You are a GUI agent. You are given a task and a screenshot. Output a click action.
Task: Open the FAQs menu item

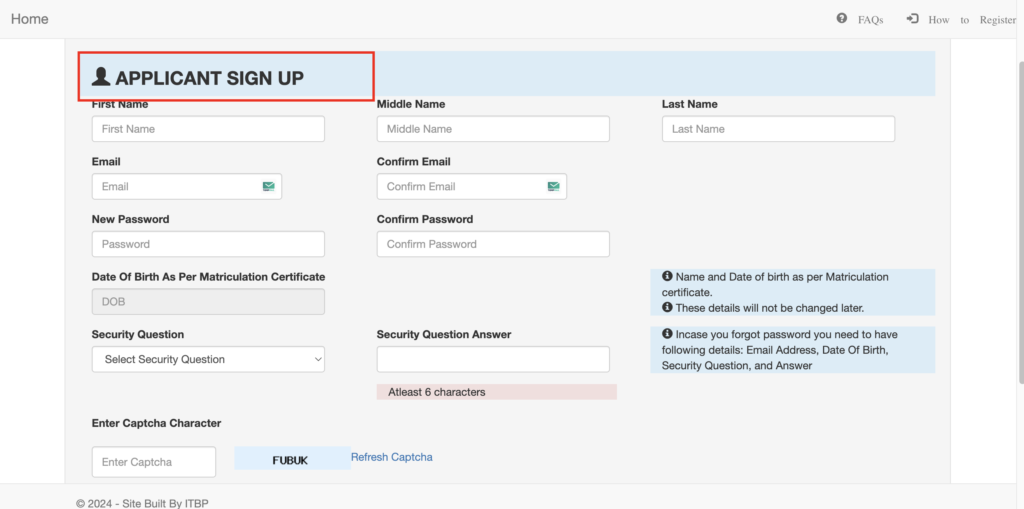point(871,20)
